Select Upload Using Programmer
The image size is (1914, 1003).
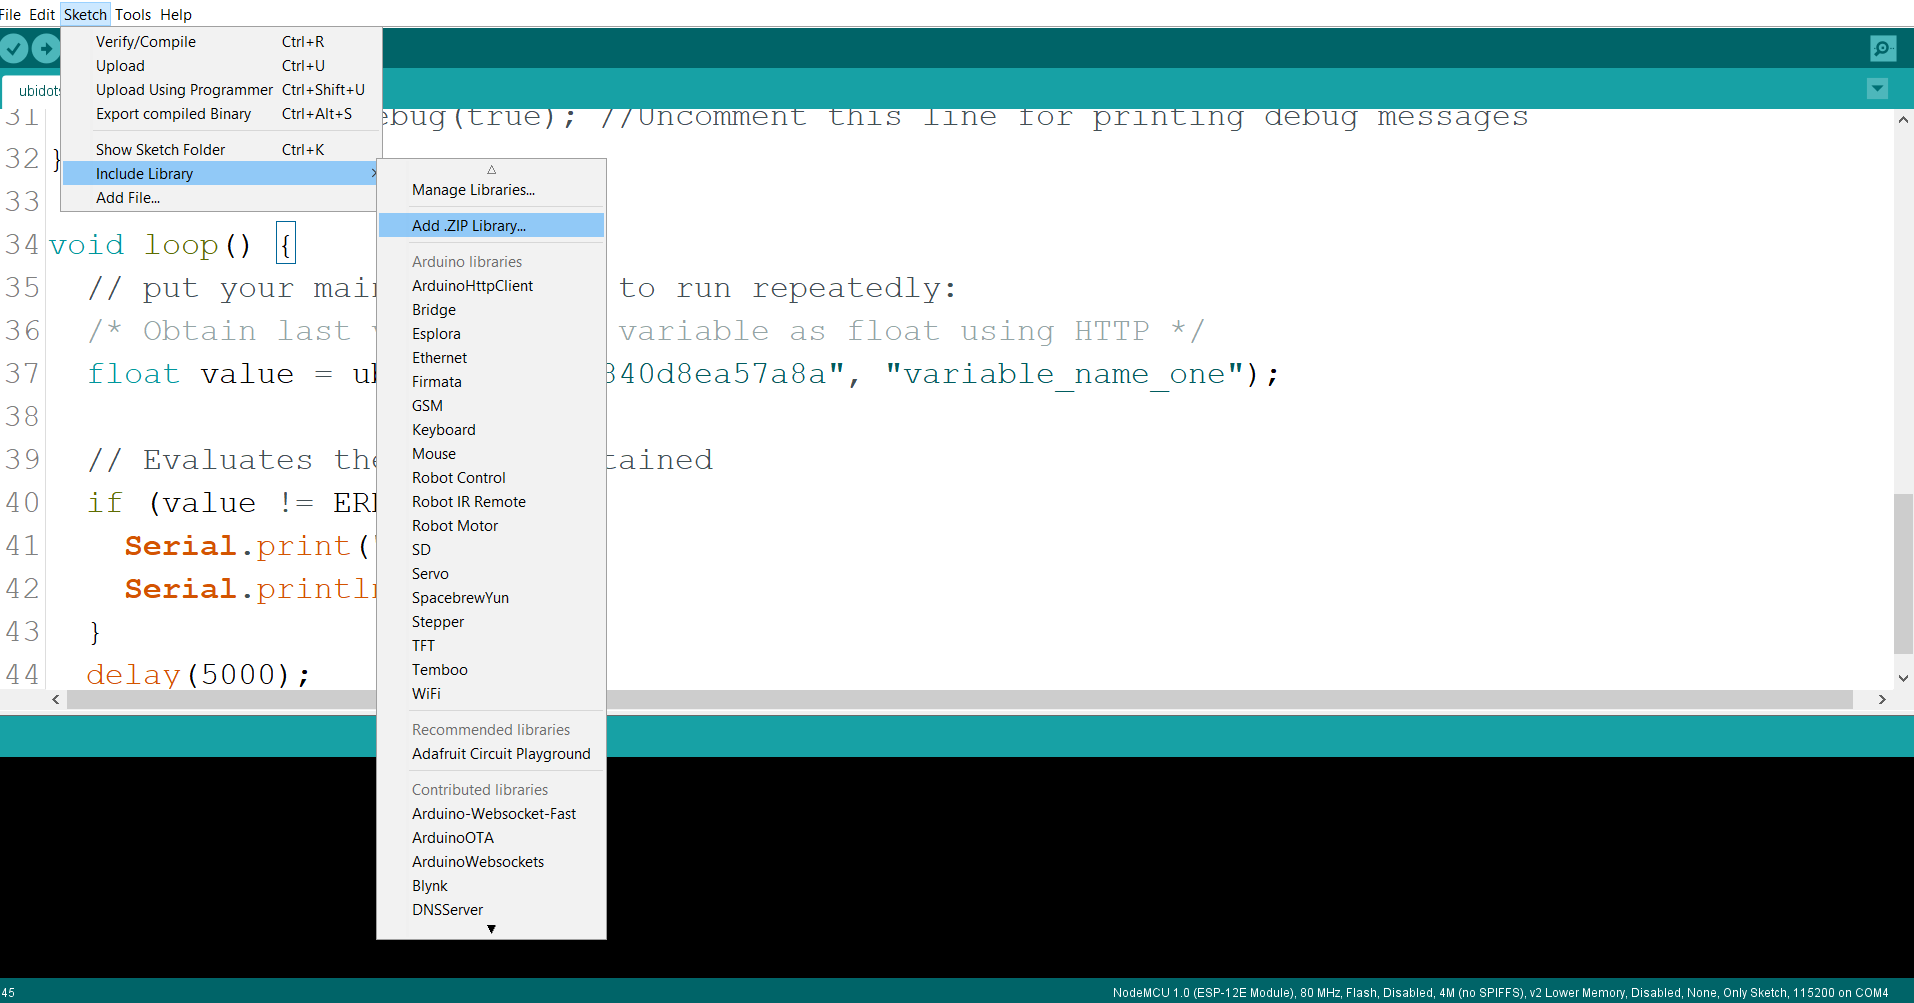[x=221, y=90]
